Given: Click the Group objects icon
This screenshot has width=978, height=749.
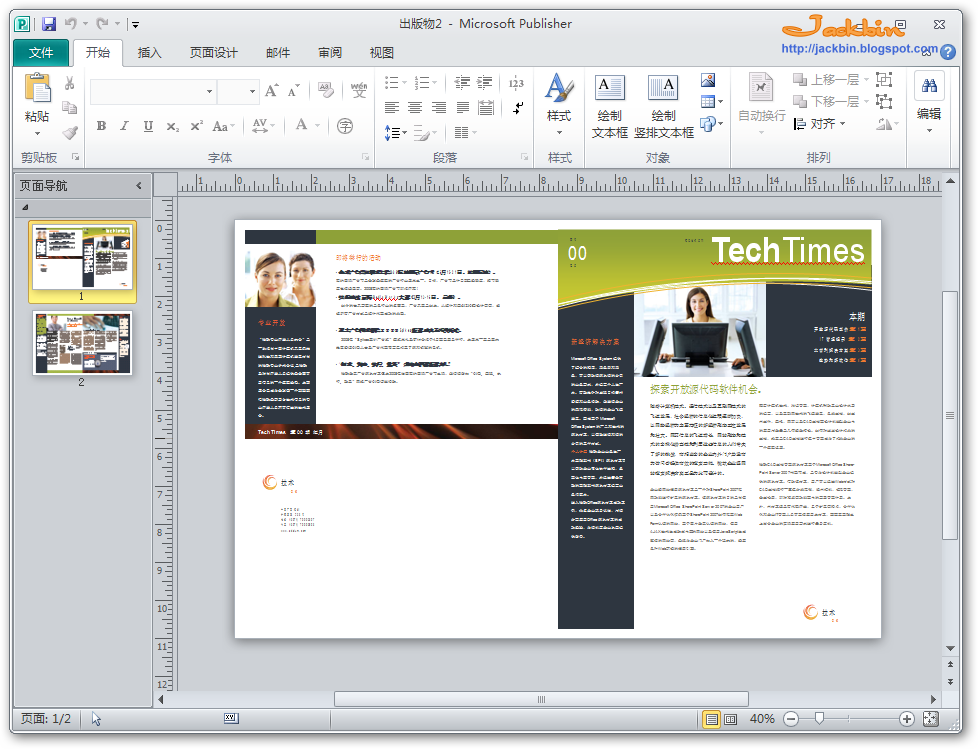Looking at the screenshot, I should pyautogui.click(x=884, y=79).
